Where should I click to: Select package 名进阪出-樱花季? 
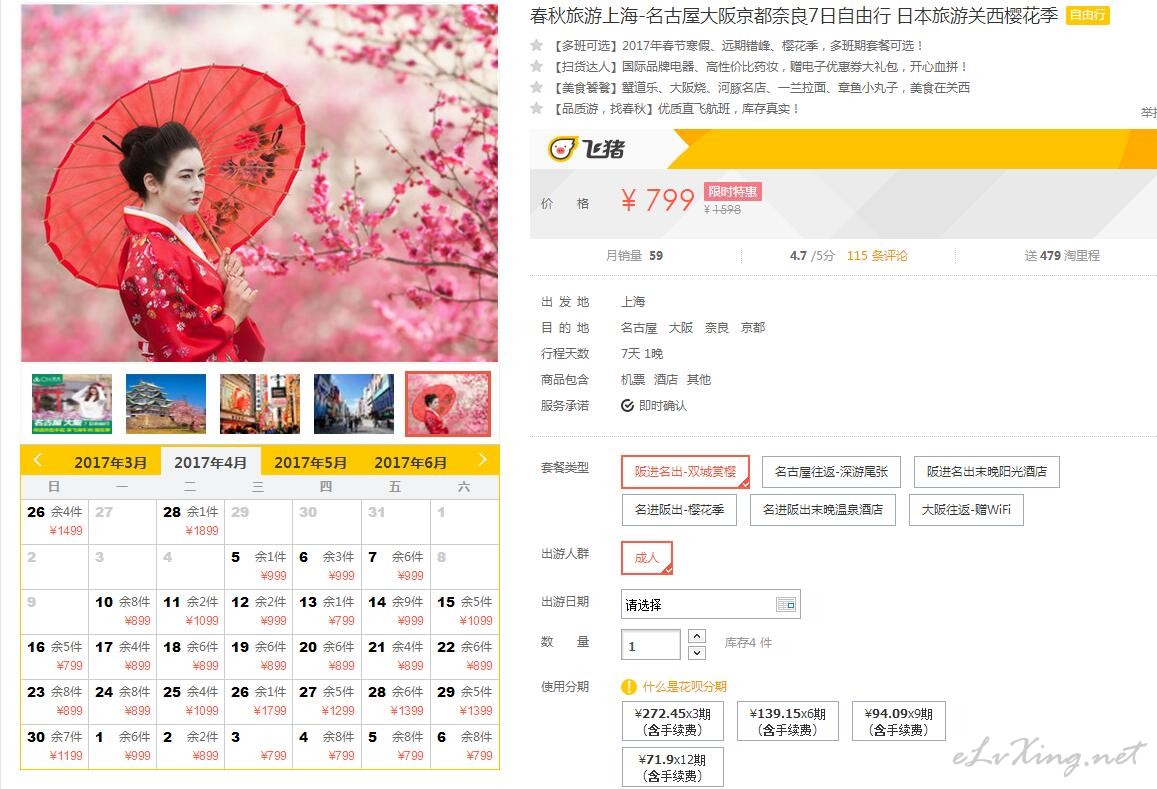[x=679, y=510]
